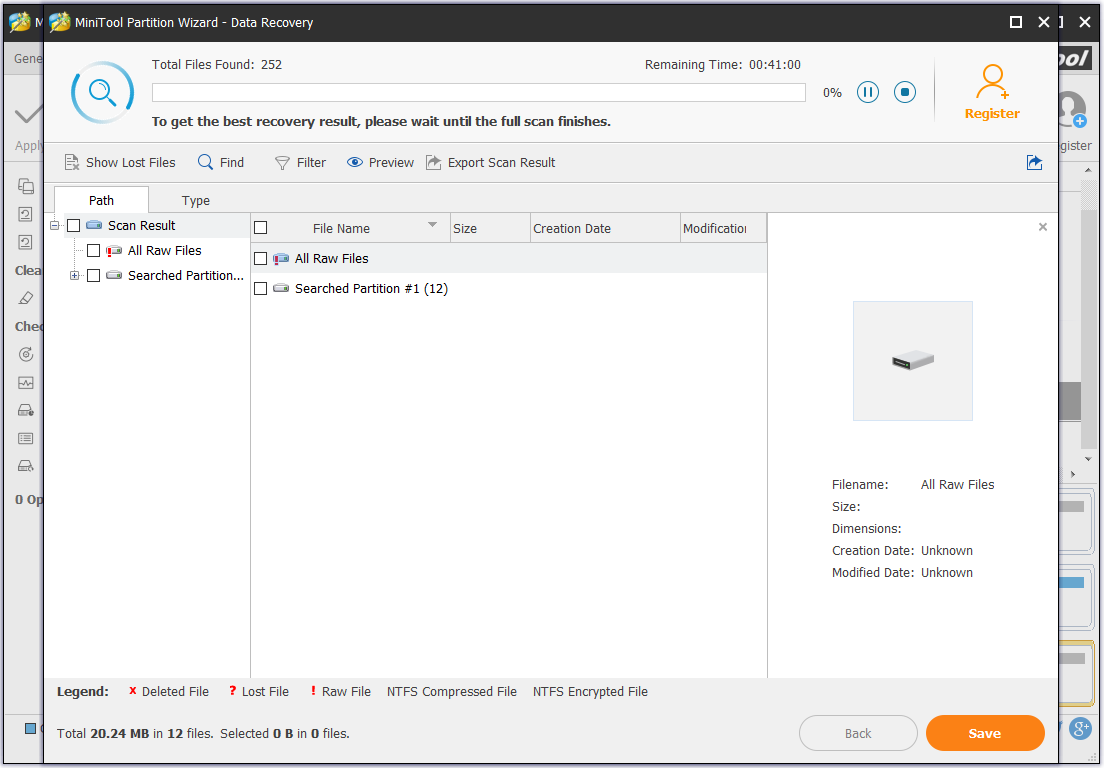
Task: Select Searched Partition... tree item
Action: point(186,275)
